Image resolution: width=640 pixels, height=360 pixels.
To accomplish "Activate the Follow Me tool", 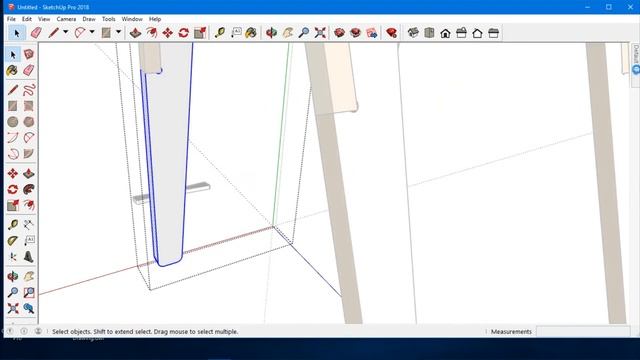I will pyautogui.click(x=29, y=189).
